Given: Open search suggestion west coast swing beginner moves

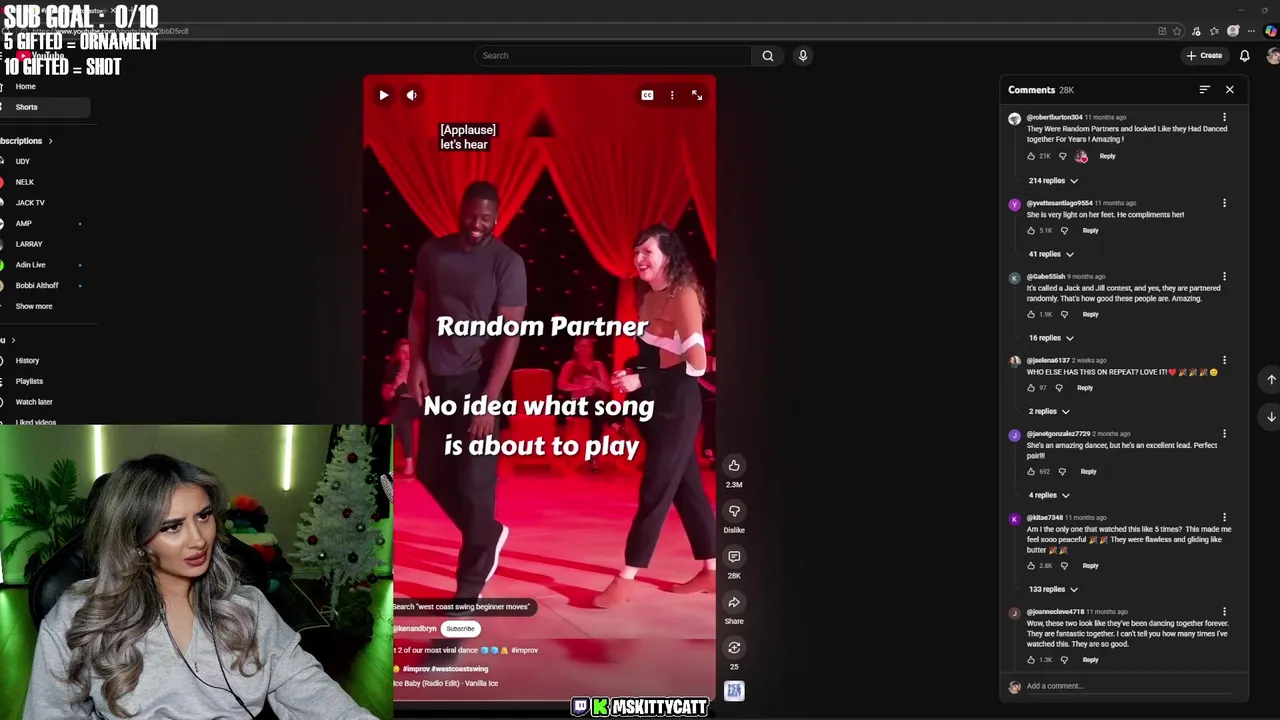Looking at the screenshot, I should 461,606.
